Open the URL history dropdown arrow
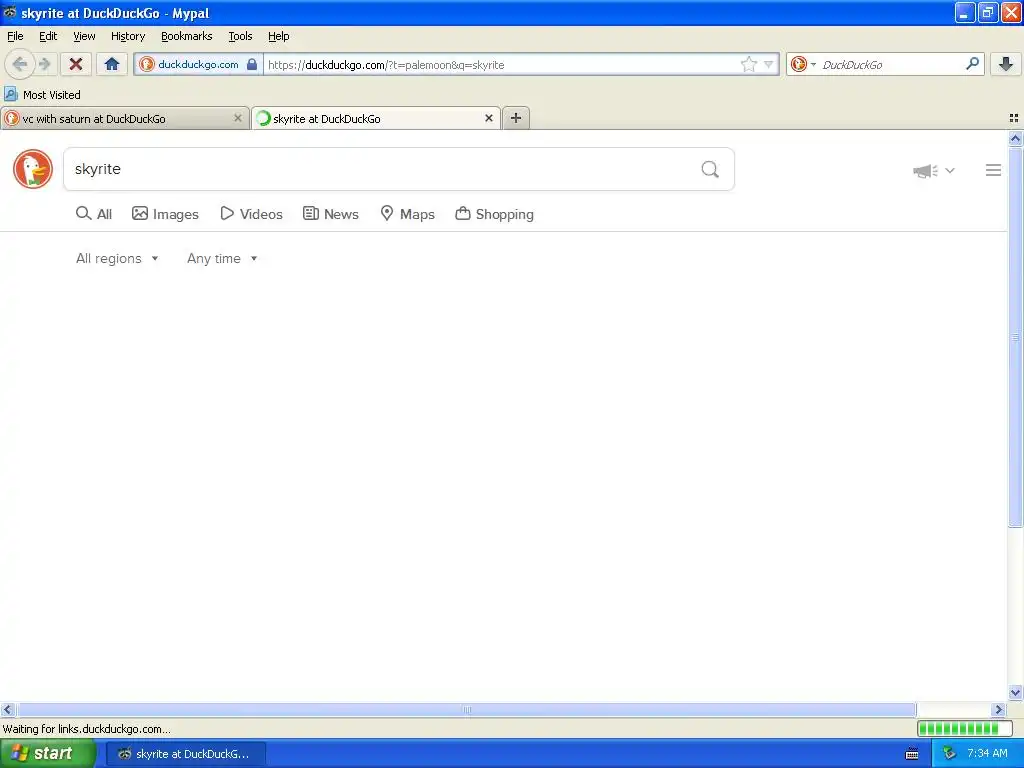Screen dimensions: 1024x768 tap(769, 64)
